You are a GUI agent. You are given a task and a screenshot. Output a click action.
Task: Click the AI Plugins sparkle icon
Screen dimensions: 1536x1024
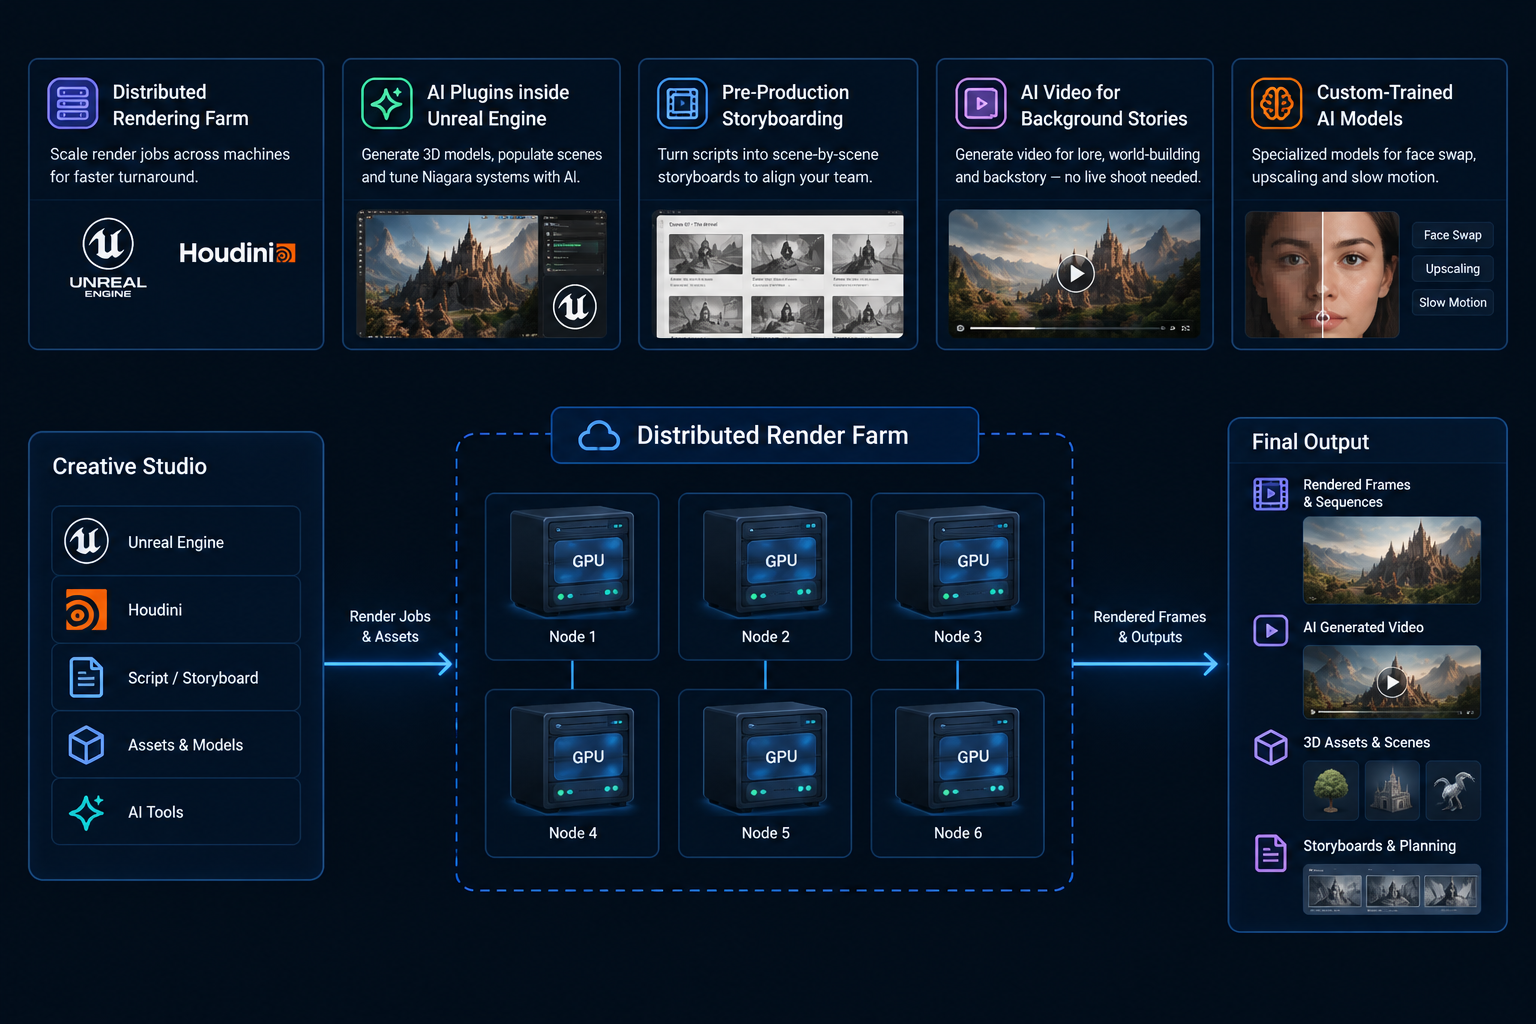click(387, 104)
